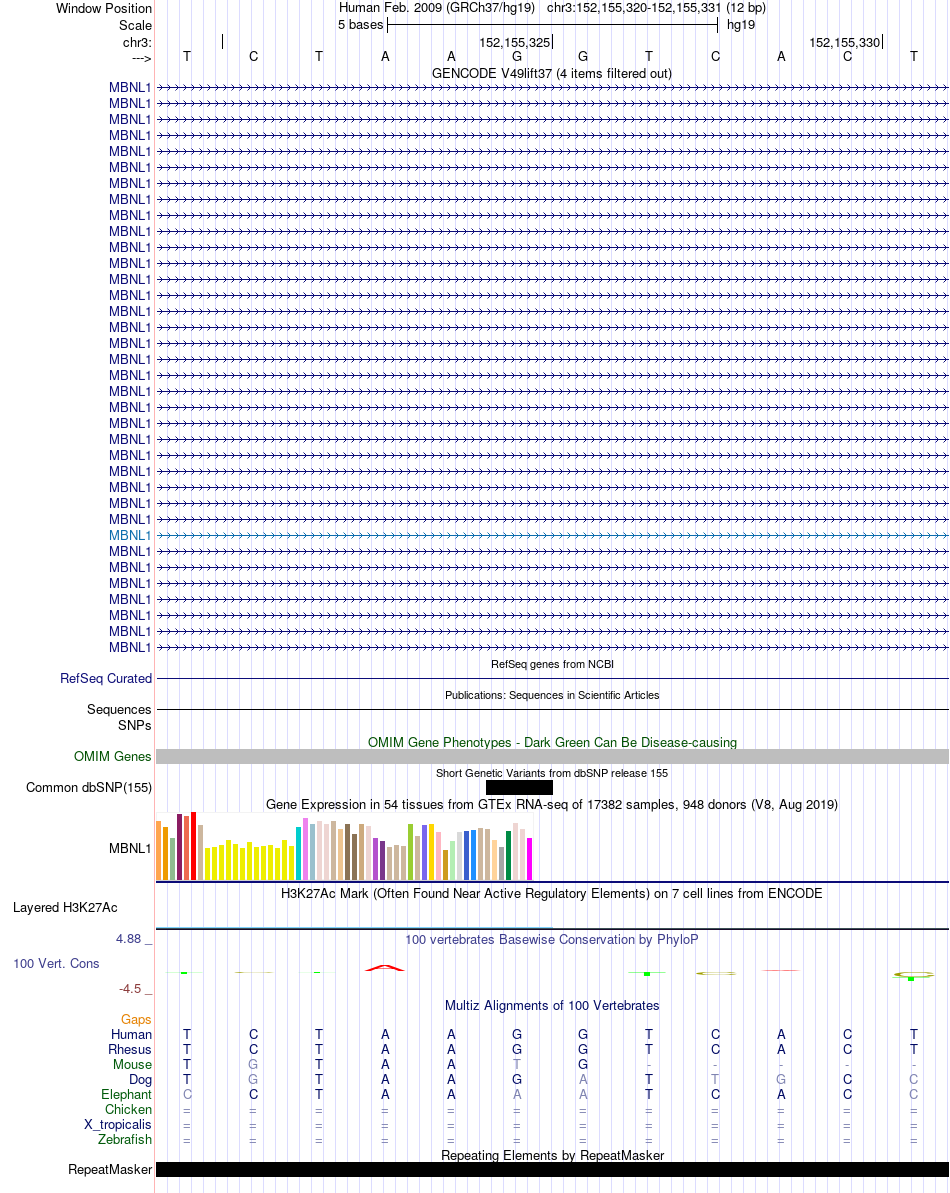Click the 'Dog' species row label

pyautogui.click(x=141, y=1080)
